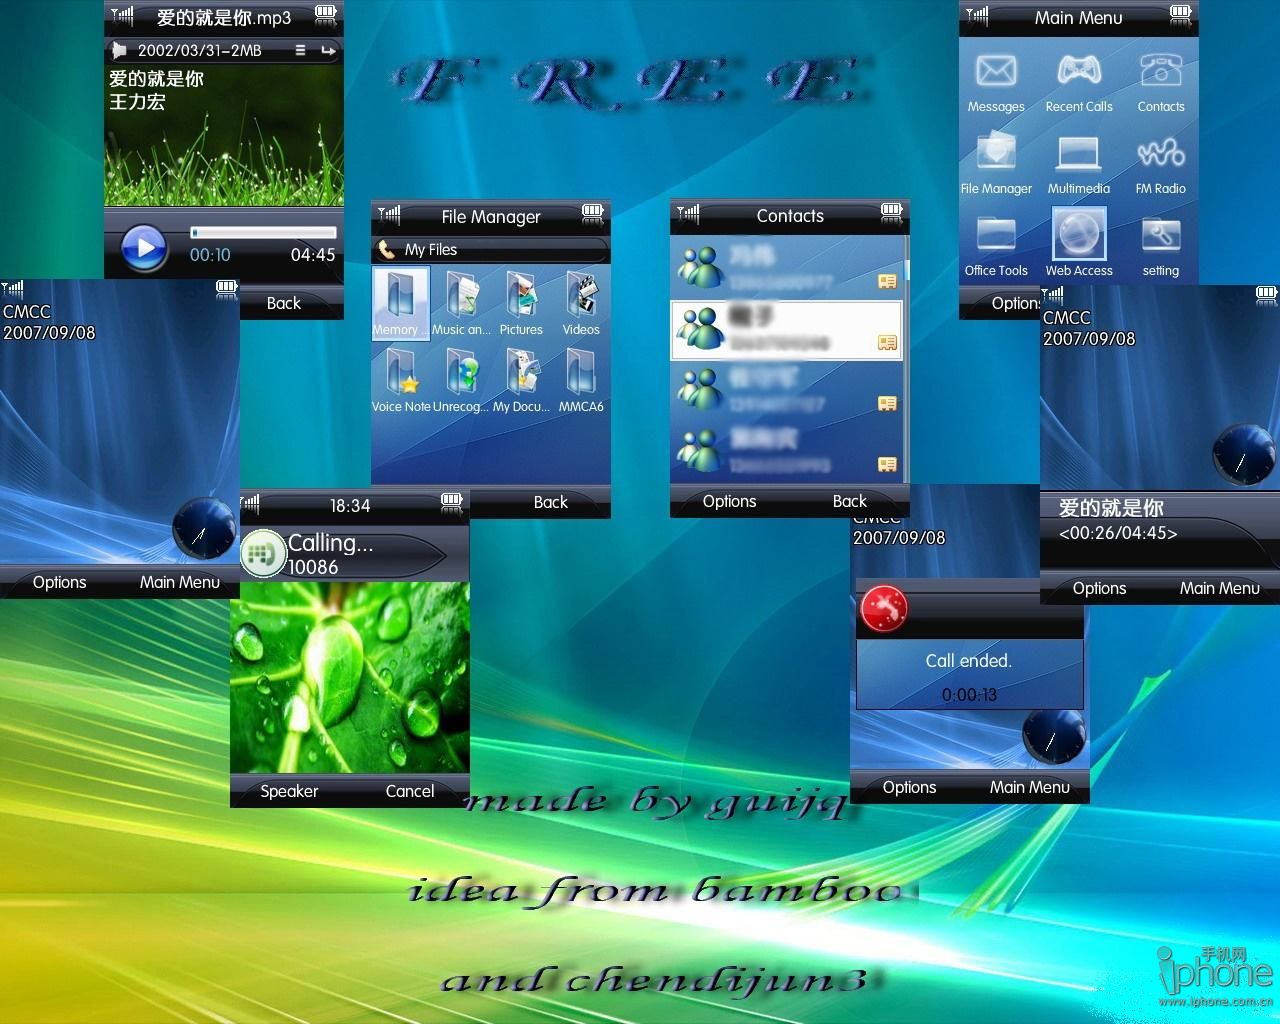Screen dimensions: 1280x1024
Task: Open the Music folder in File Manager
Action: [461, 303]
